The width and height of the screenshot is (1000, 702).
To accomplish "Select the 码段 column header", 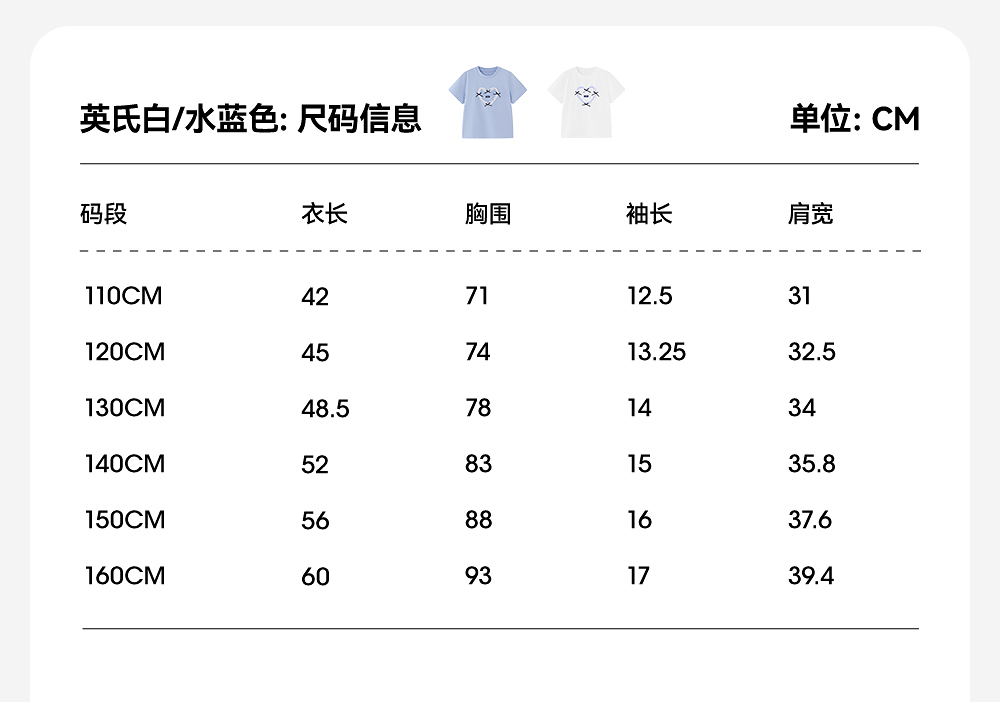I will point(104,214).
